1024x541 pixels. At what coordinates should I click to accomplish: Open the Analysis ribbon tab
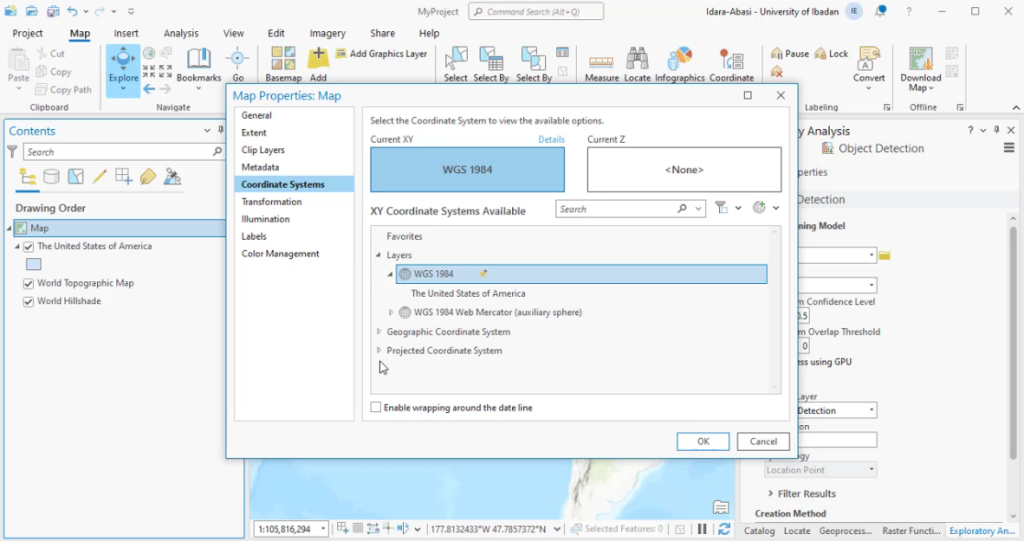tap(181, 33)
